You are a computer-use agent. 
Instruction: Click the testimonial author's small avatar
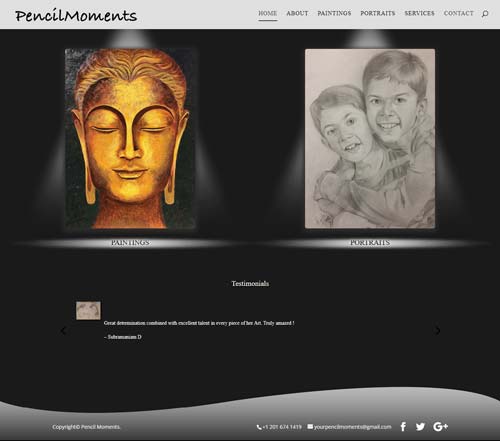[x=88, y=311]
